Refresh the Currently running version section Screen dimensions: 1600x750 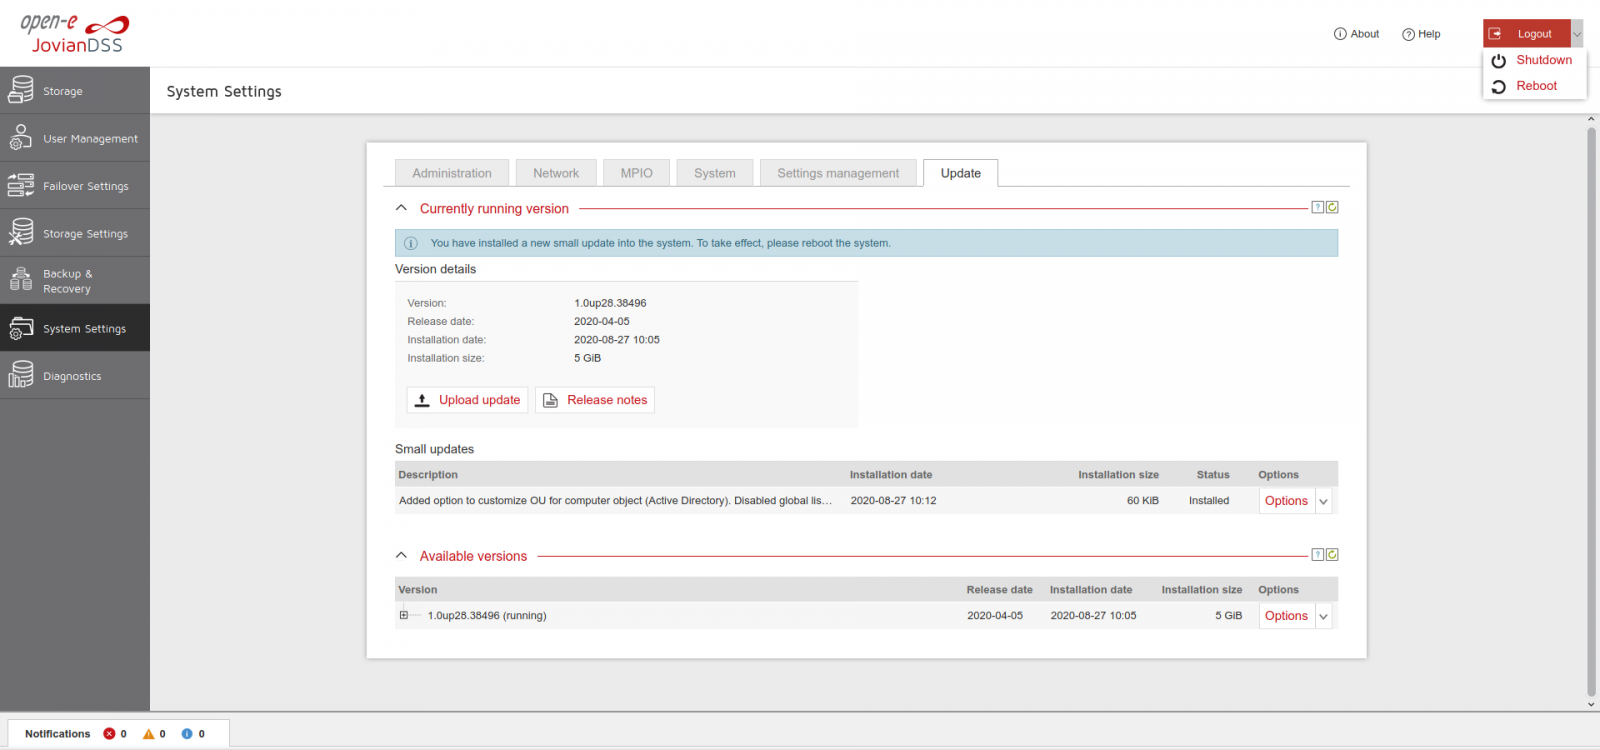pyautogui.click(x=1332, y=207)
